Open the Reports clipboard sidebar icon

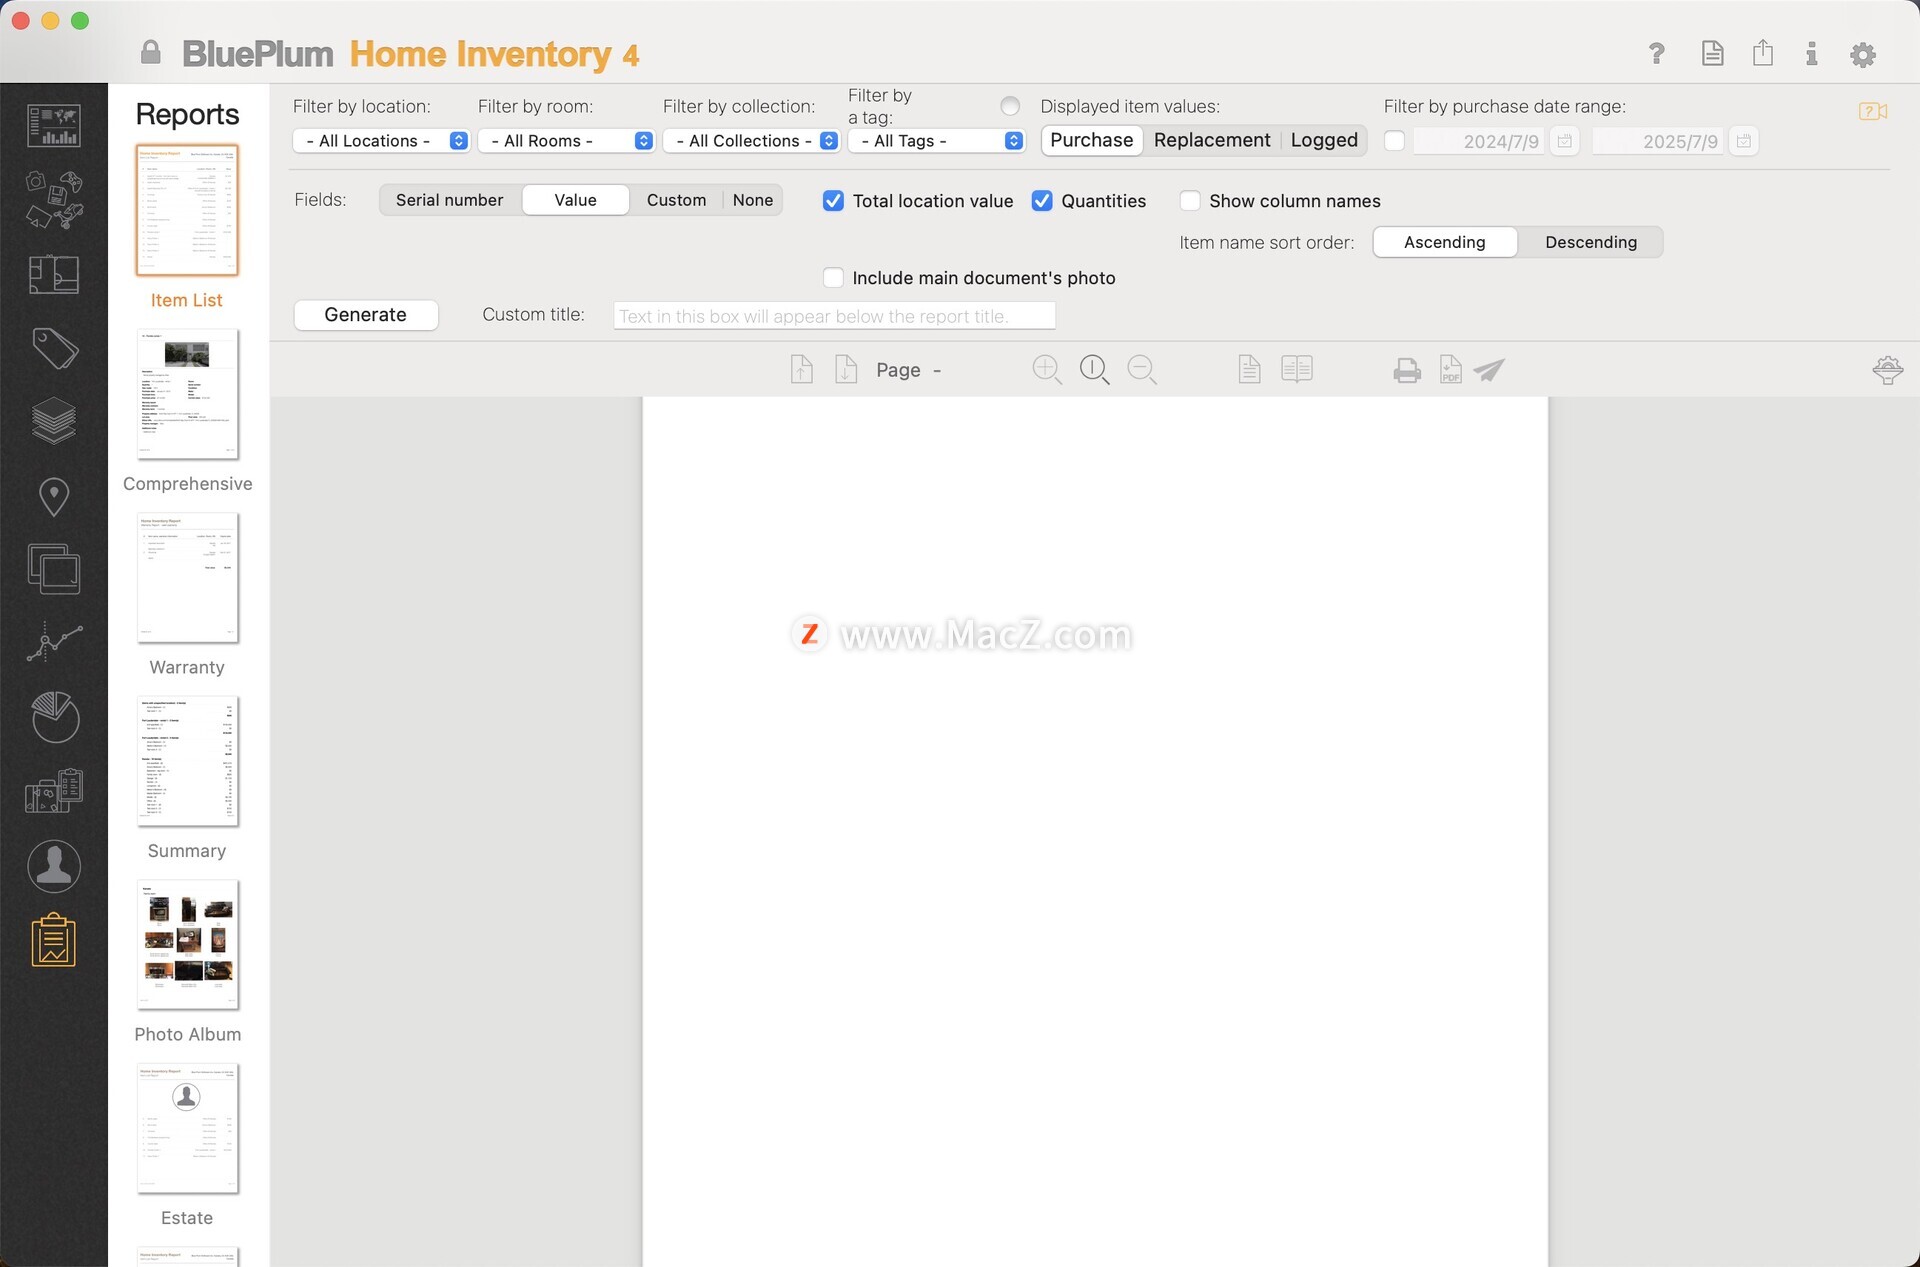54,940
